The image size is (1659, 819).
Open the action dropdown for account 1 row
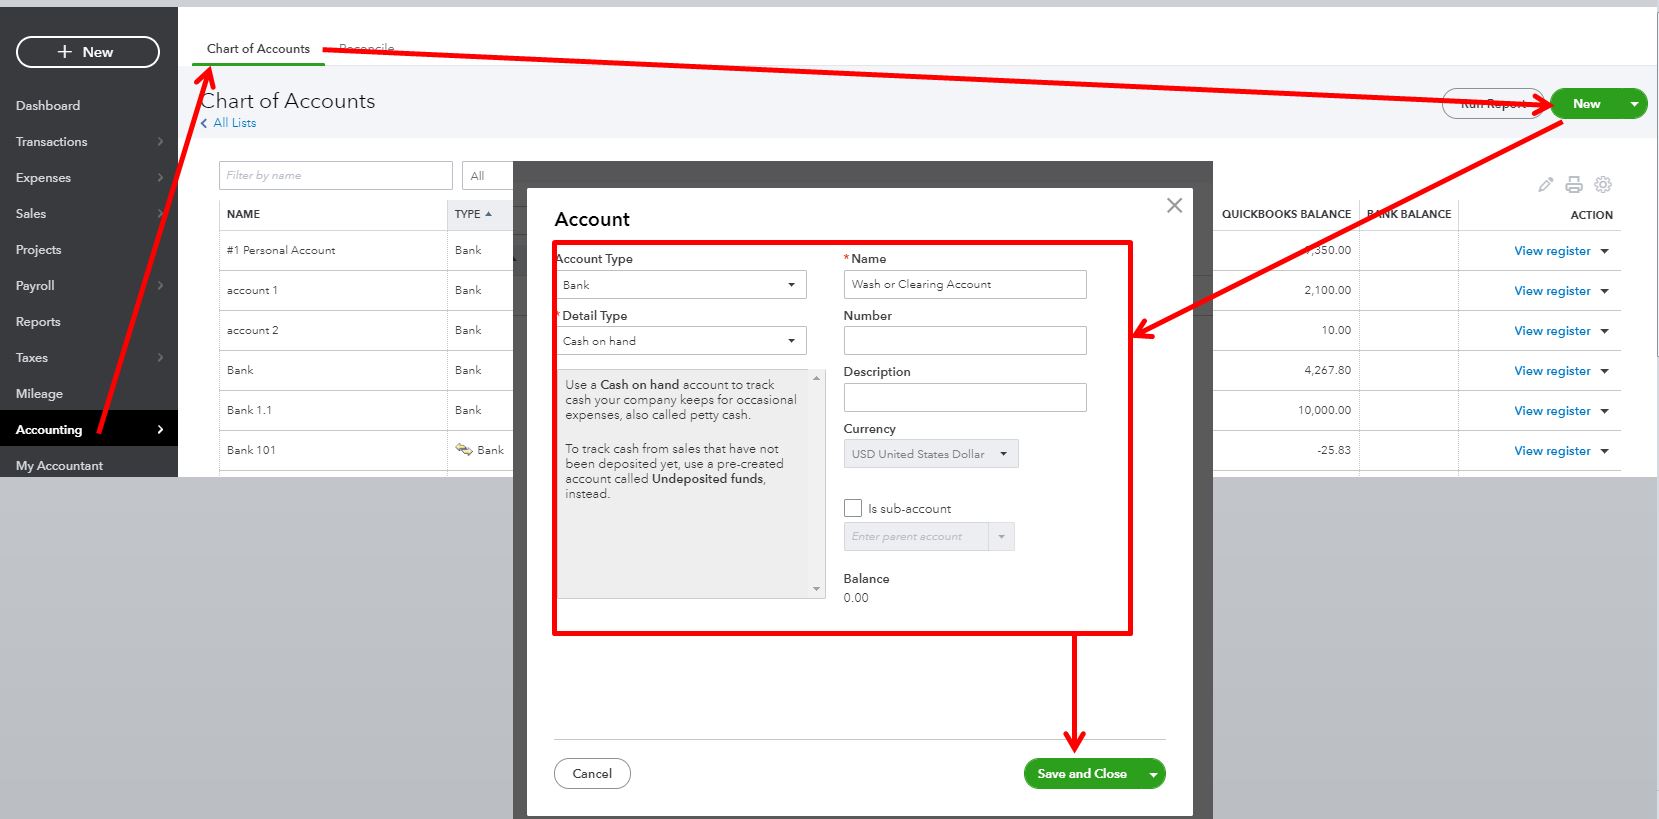tap(1605, 291)
